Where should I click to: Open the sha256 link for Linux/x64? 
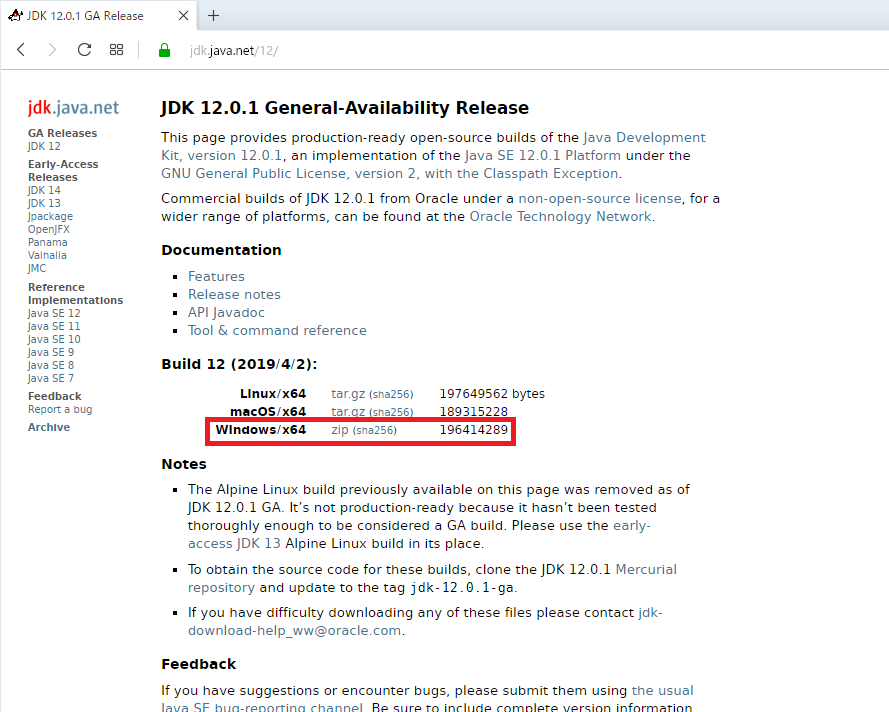pos(391,394)
